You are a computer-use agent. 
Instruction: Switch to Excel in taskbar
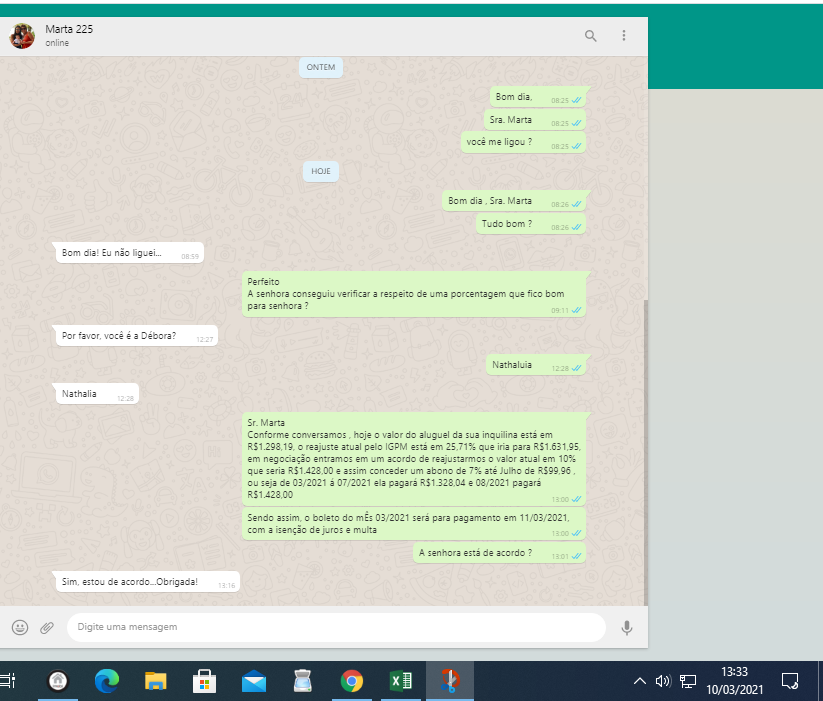pyautogui.click(x=401, y=681)
